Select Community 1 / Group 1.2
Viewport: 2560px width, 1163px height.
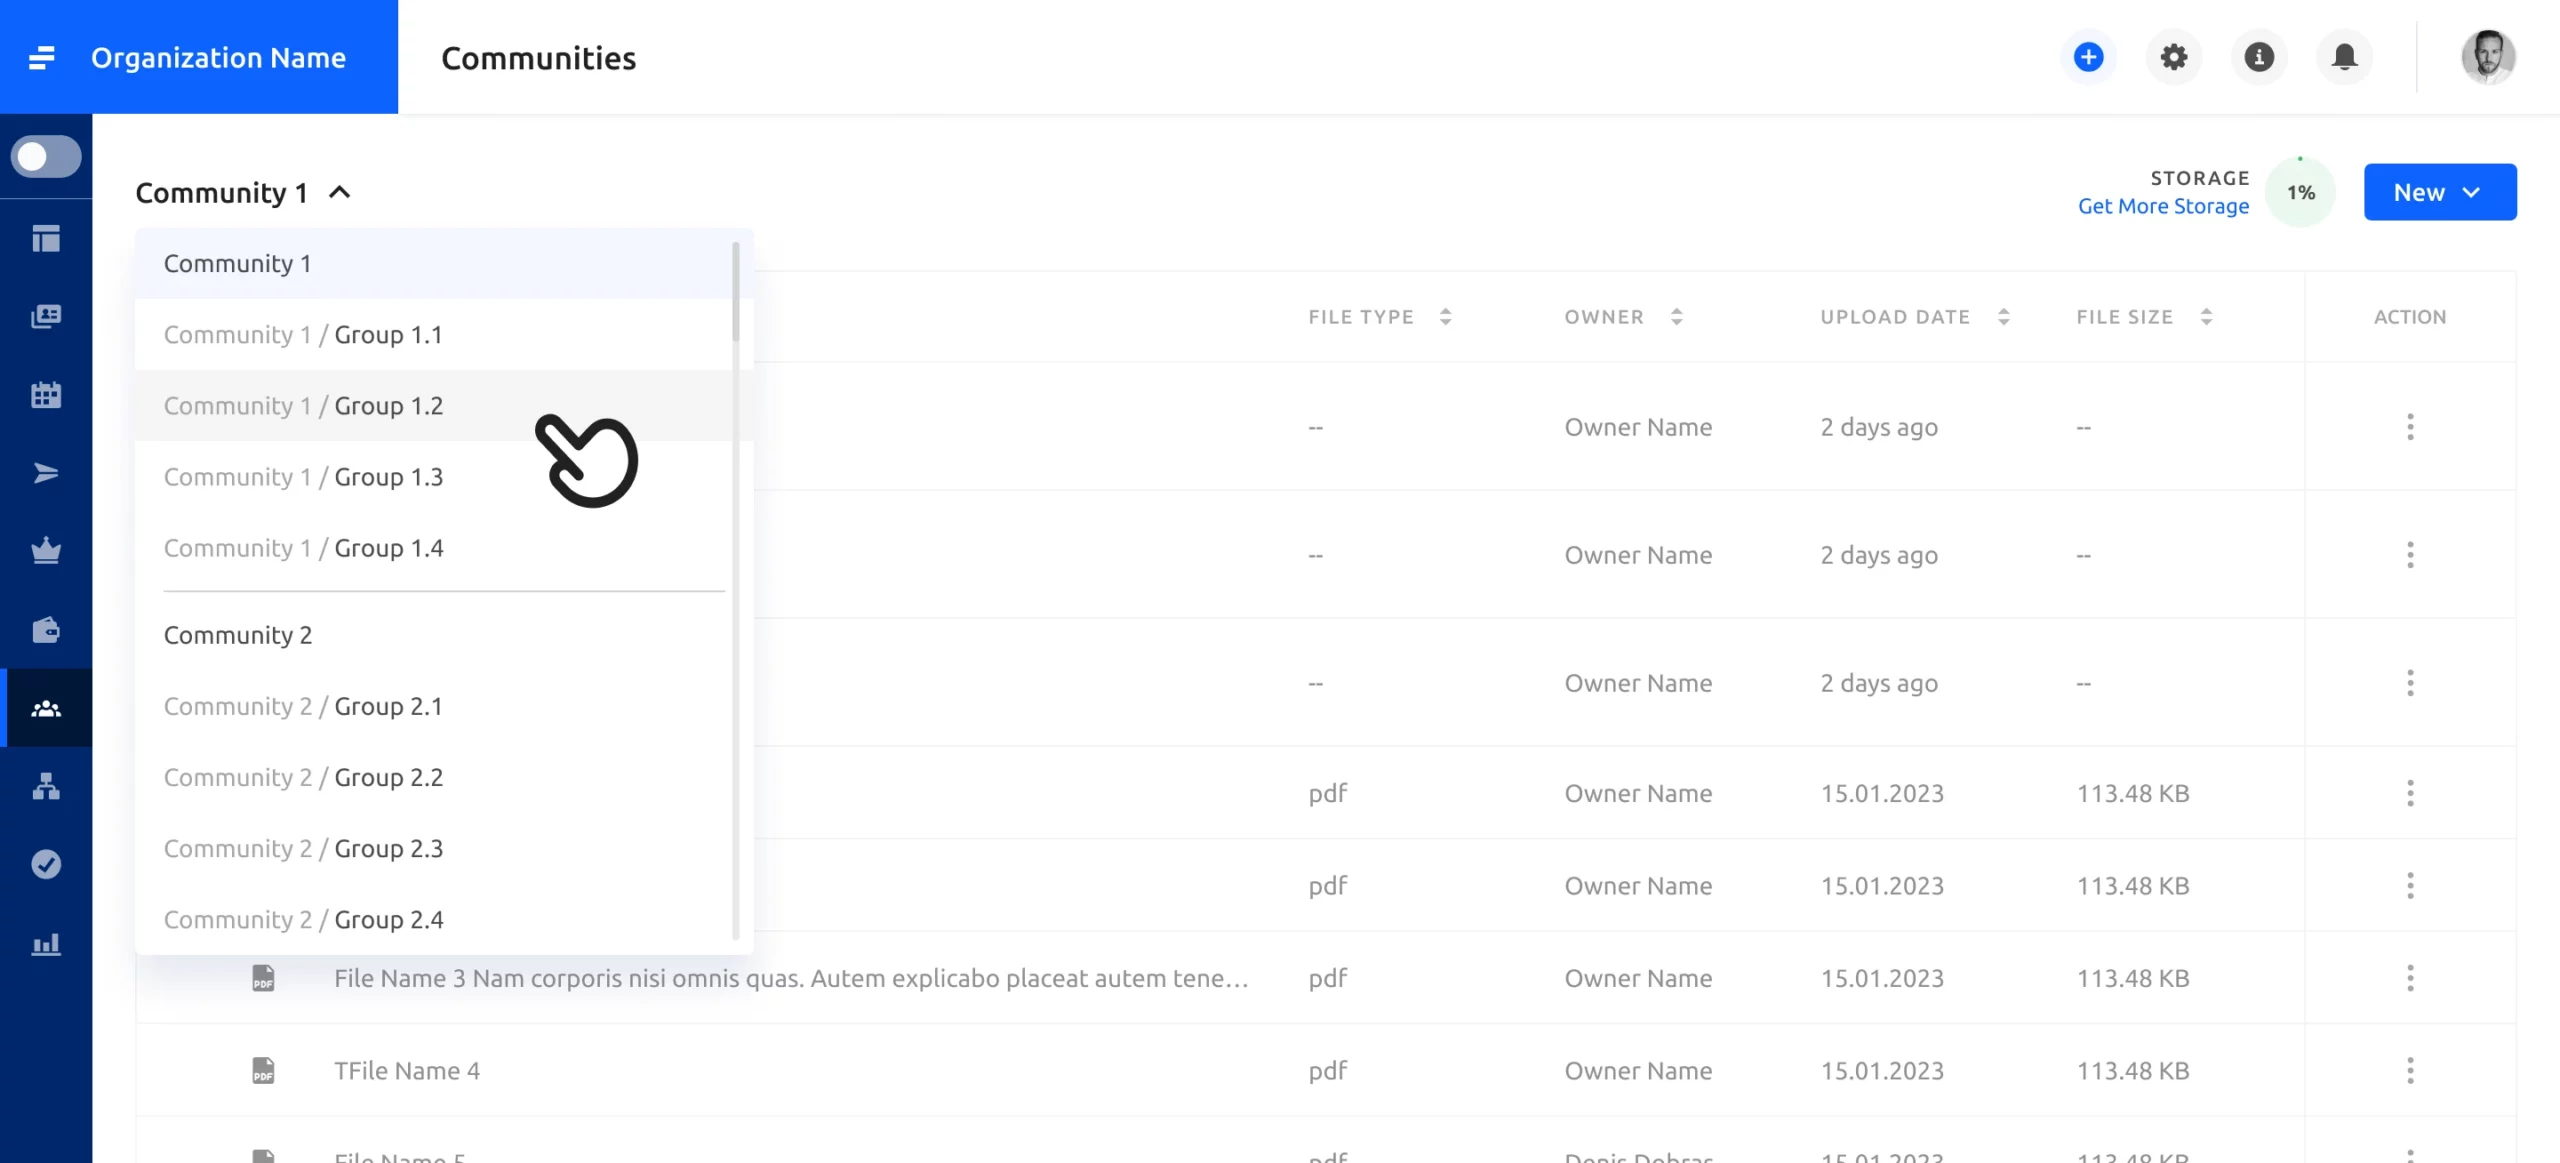(434, 406)
